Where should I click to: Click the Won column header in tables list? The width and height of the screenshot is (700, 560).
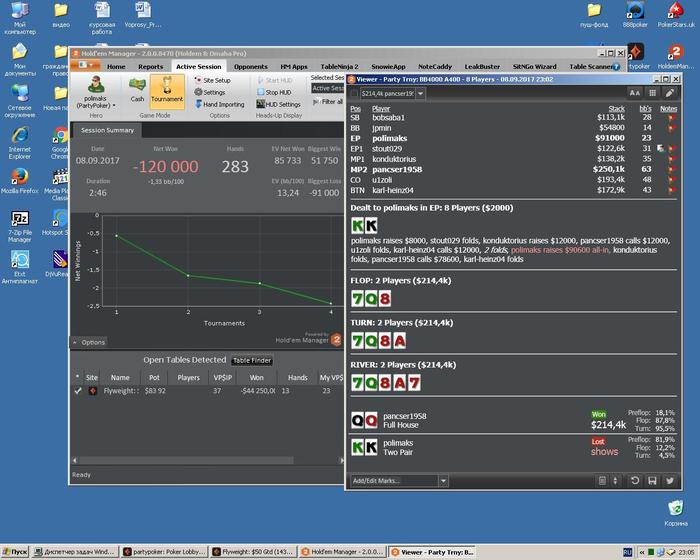coord(256,378)
